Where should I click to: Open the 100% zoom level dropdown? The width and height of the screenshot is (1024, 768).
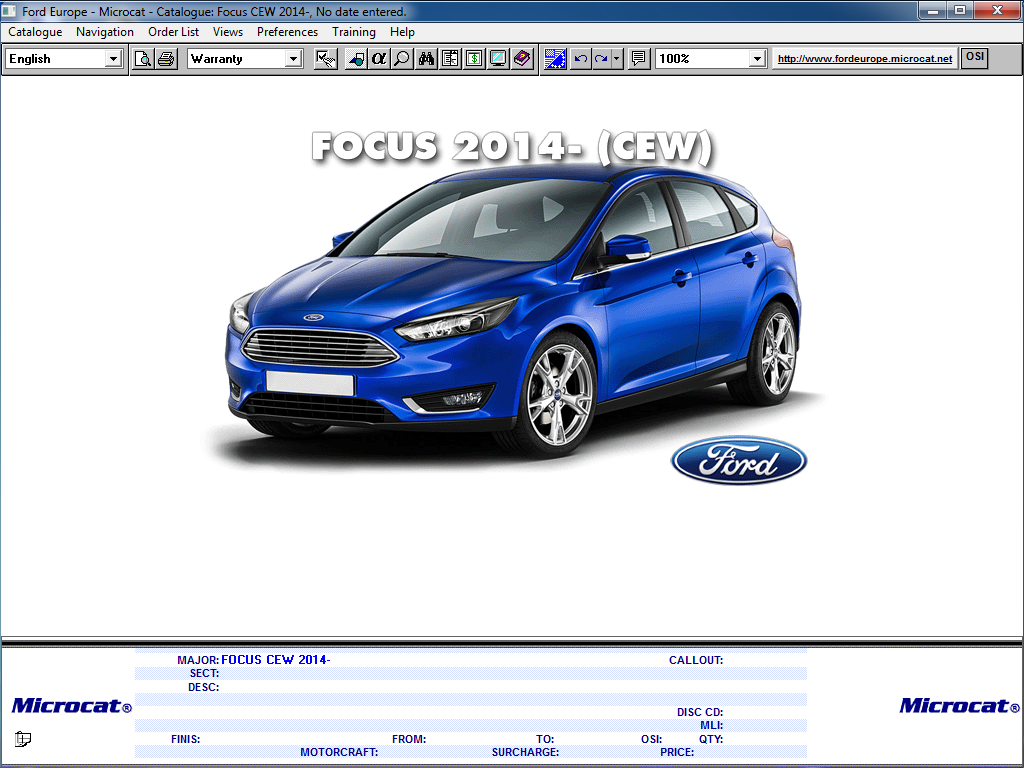coord(756,58)
